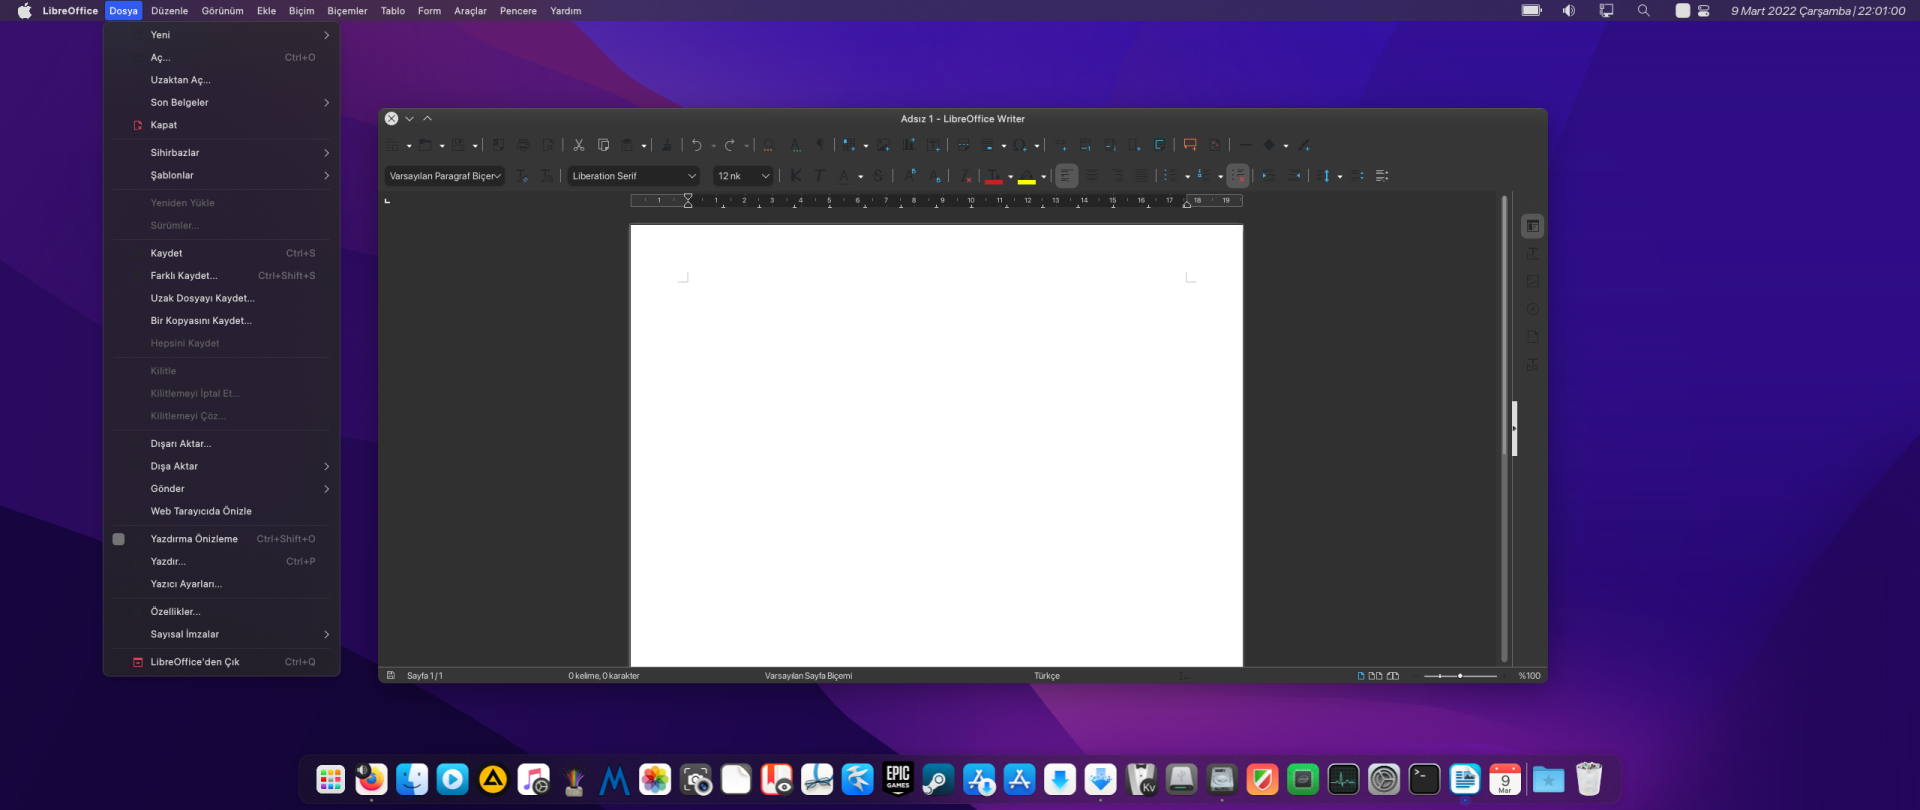Click the Insert Page Break icon
The width and height of the screenshot is (1920, 810).
(x=963, y=145)
